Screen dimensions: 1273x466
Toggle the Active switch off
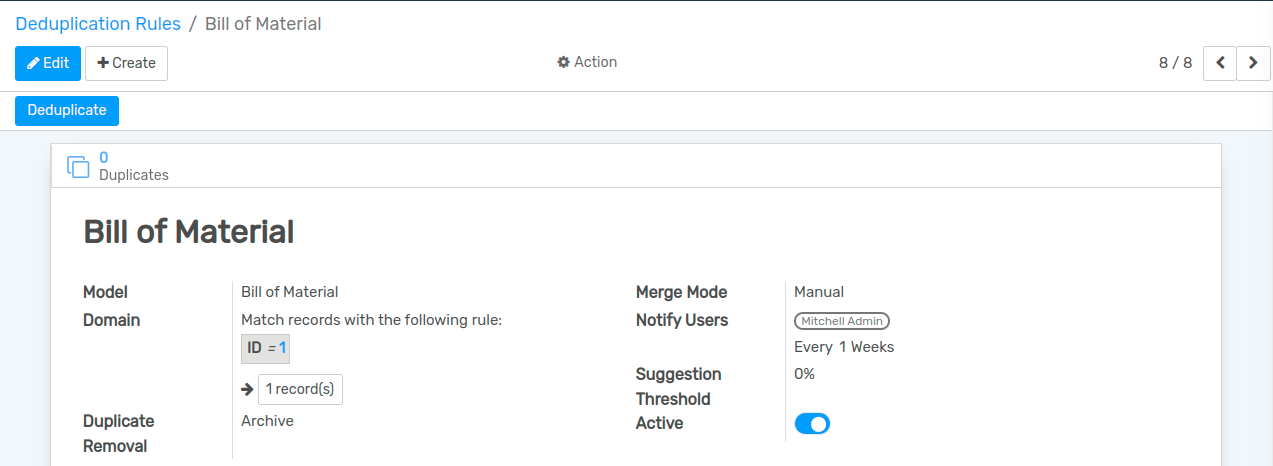(x=812, y=424)
